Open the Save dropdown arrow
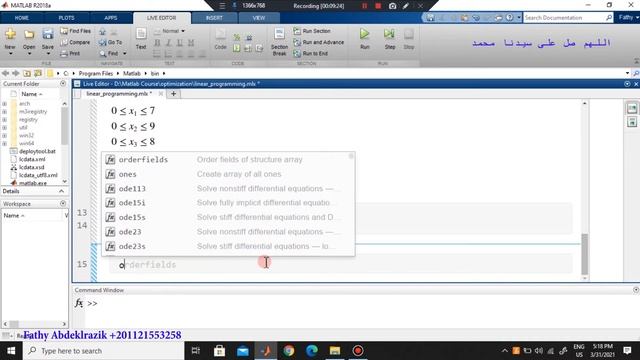The height and width of the screenshot is (360, 640). point(48,53)
